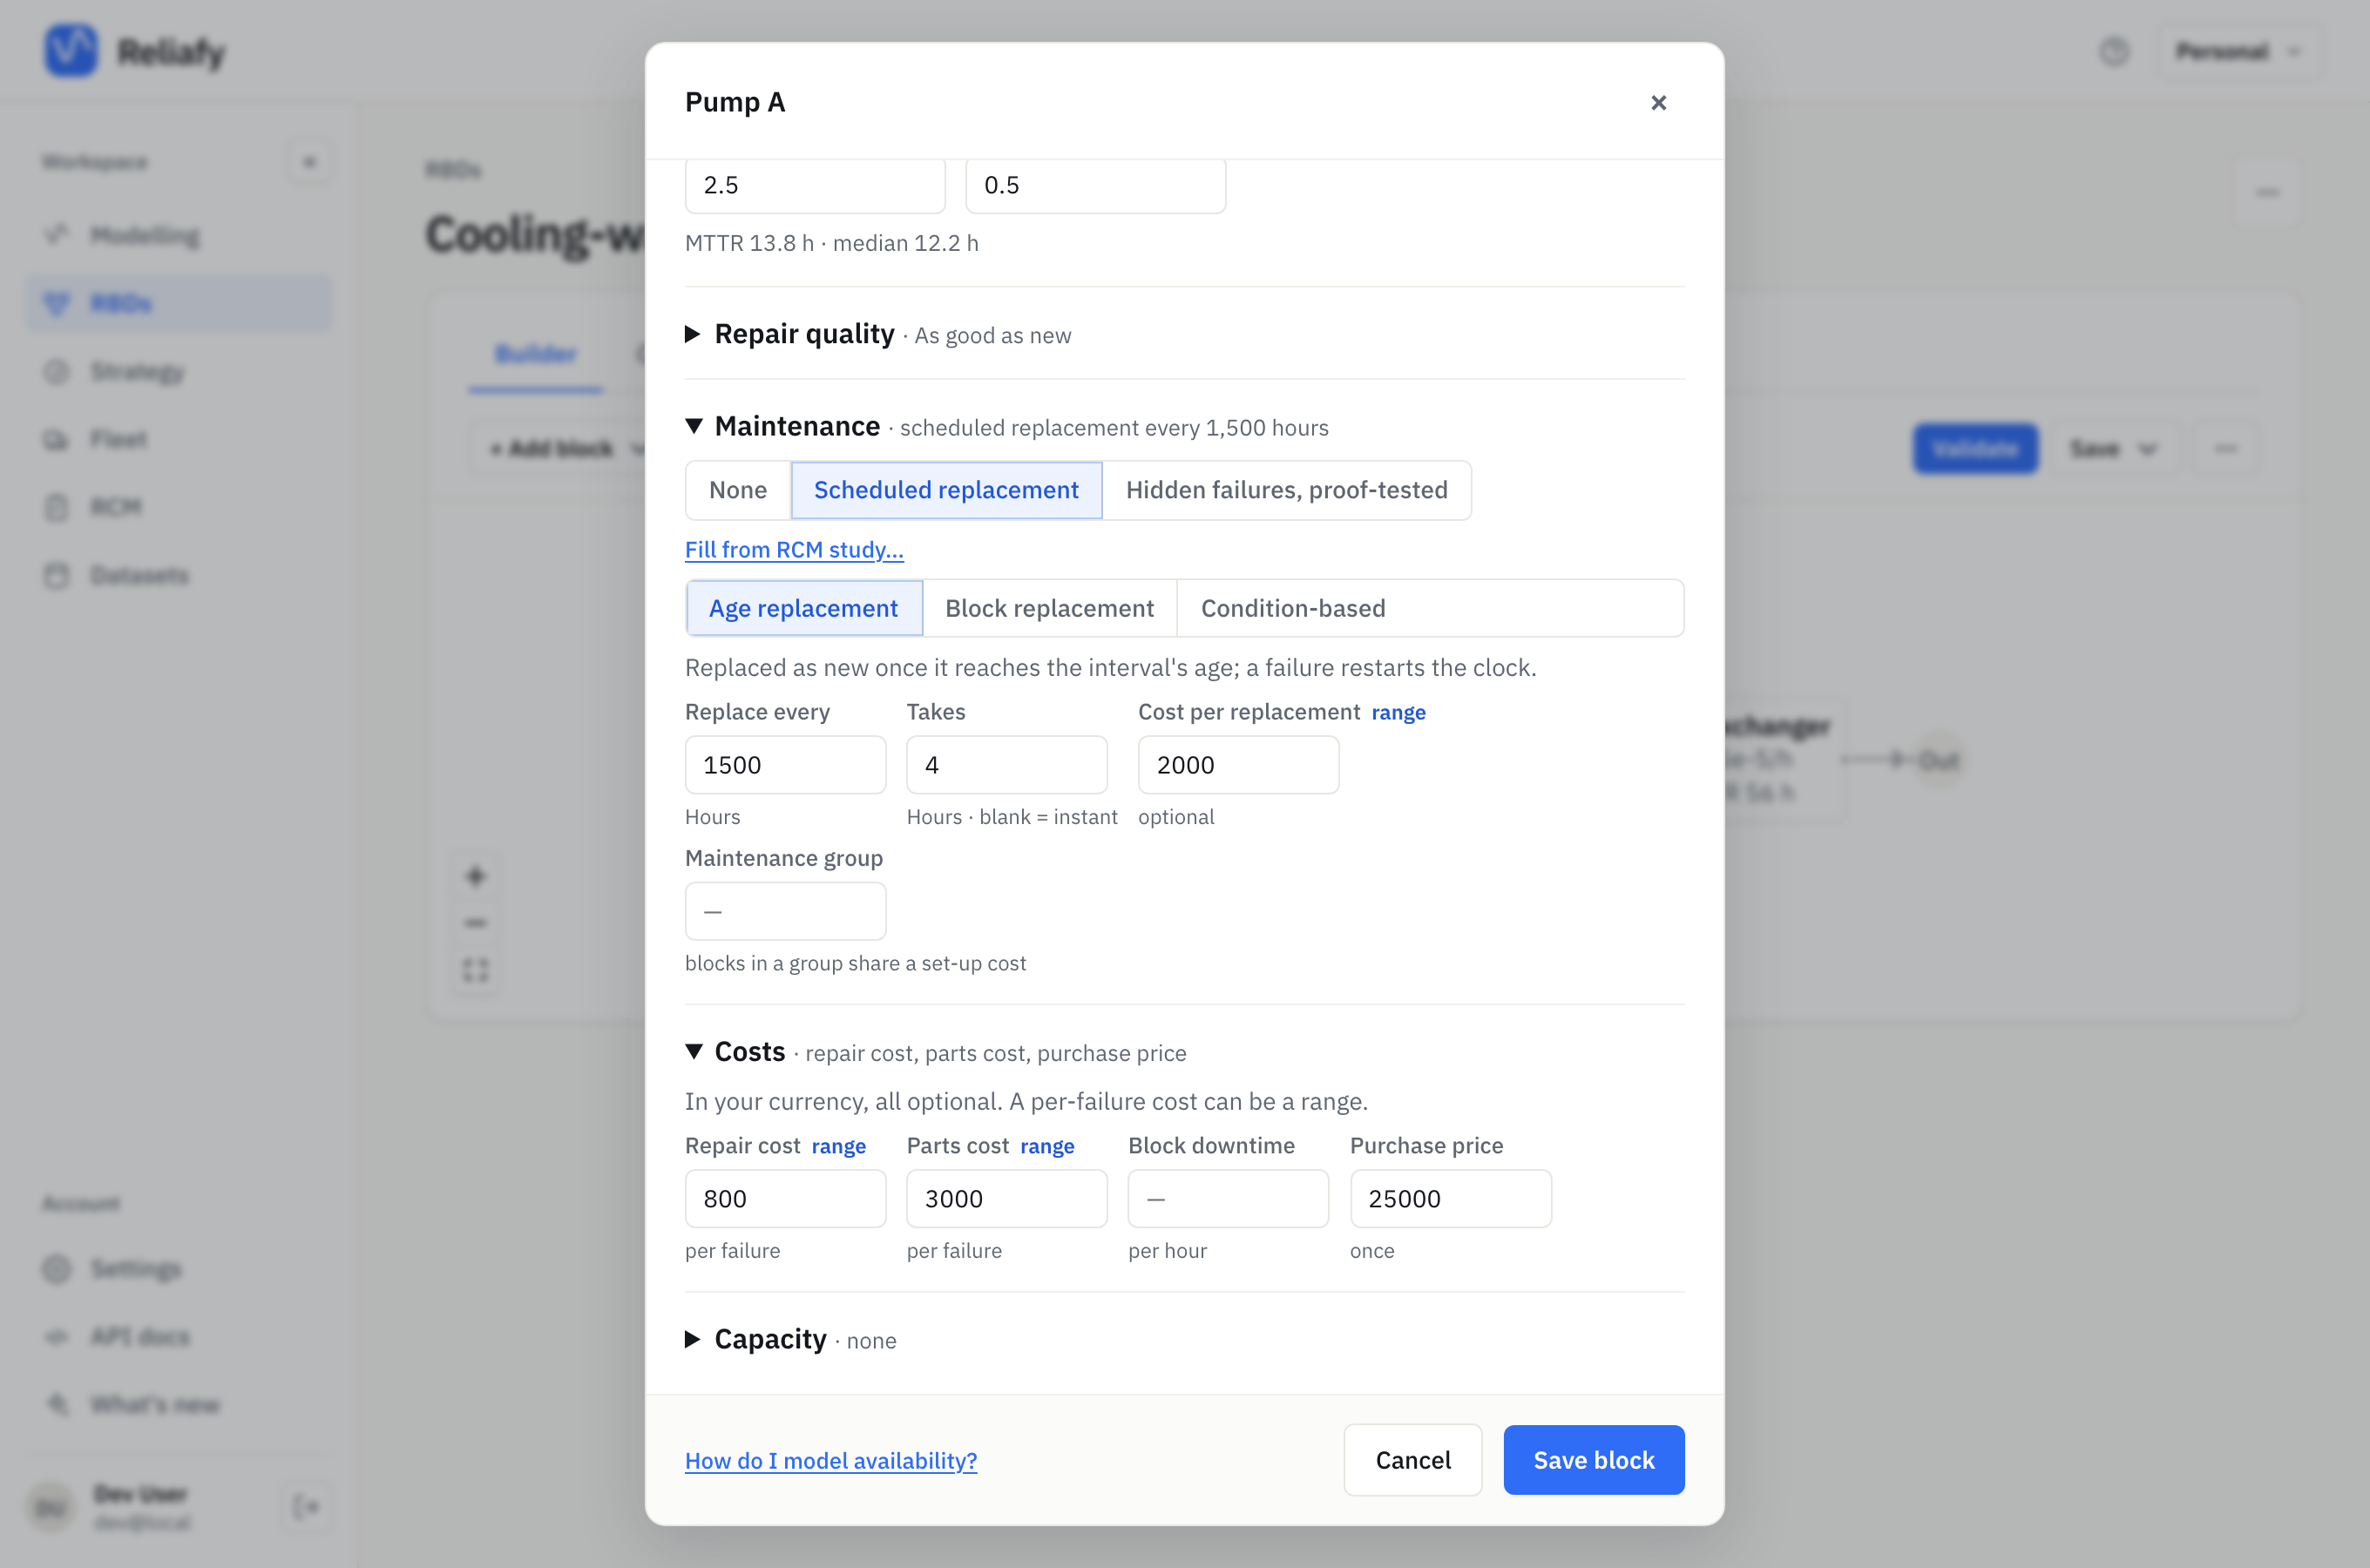
Task: Click the Save block button
Action: [x=1593, y=1460]
